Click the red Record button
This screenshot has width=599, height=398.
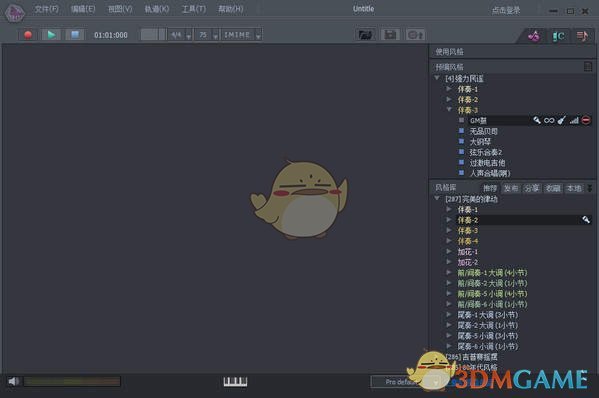click(28, 35)
